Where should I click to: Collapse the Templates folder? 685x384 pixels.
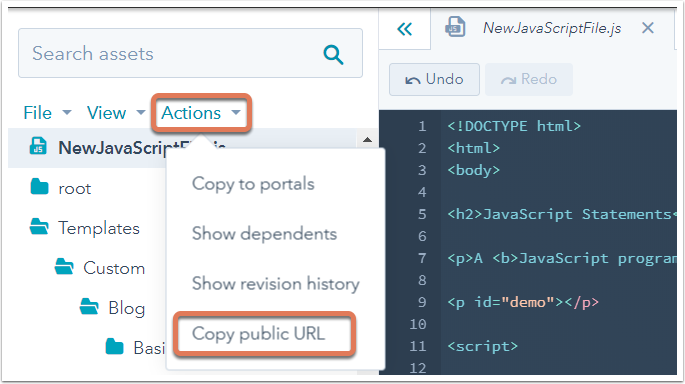(x=99, y=228)
